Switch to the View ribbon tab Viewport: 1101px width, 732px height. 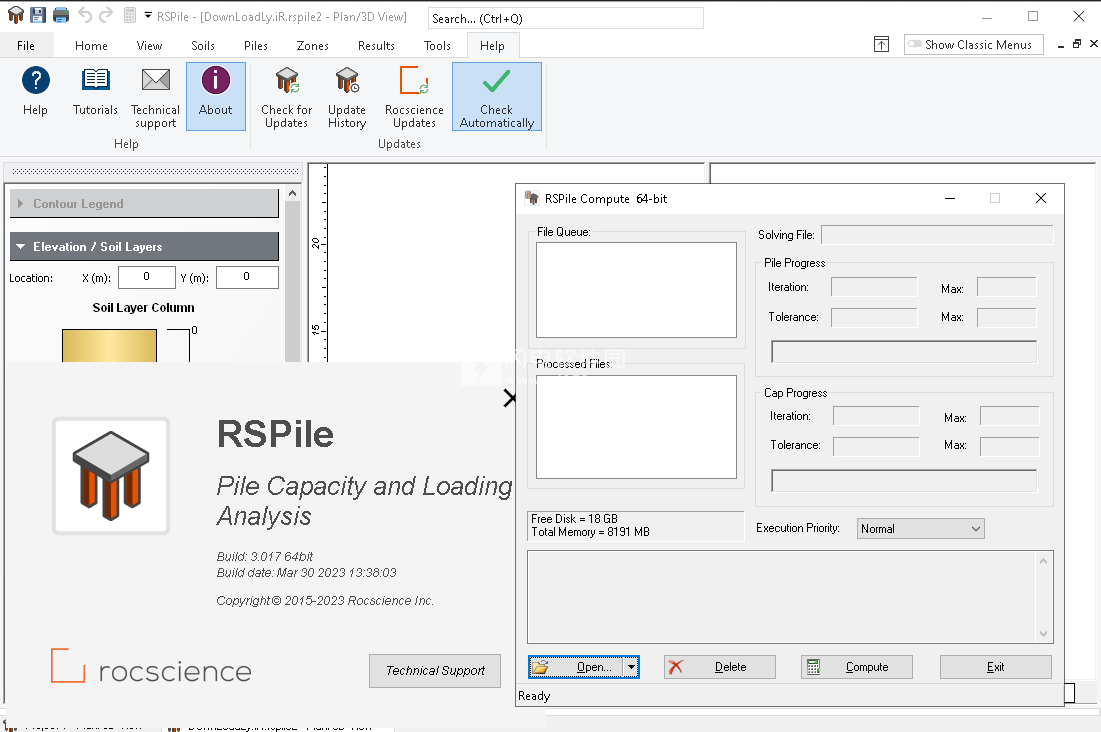[x=150, y=46]
